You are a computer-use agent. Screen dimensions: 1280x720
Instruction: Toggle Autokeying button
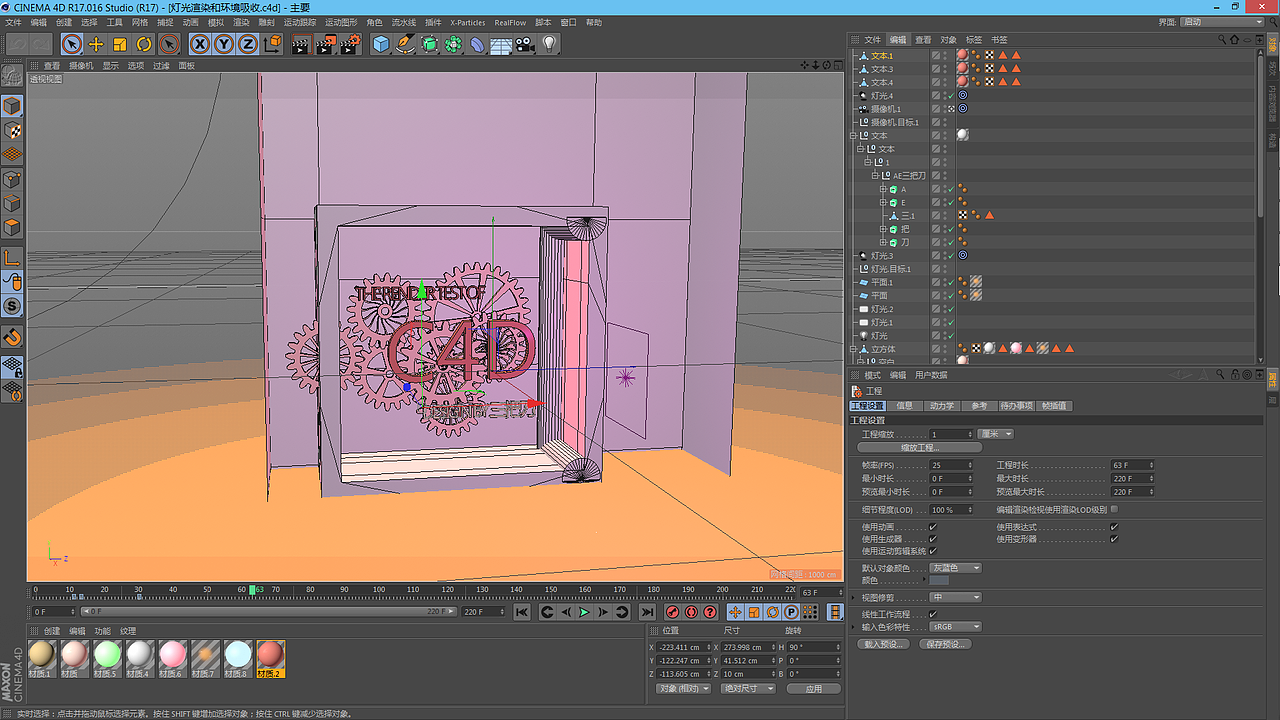pos(691,612)
